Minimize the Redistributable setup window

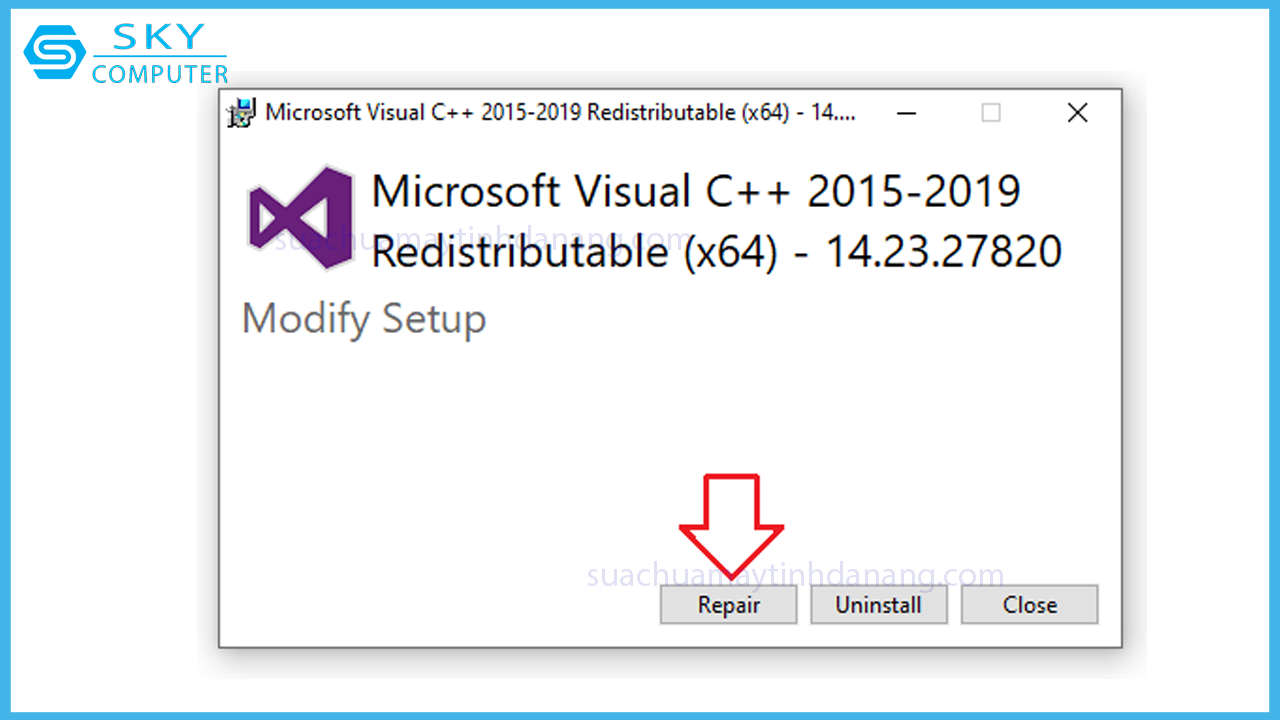[x=907, y=113]
